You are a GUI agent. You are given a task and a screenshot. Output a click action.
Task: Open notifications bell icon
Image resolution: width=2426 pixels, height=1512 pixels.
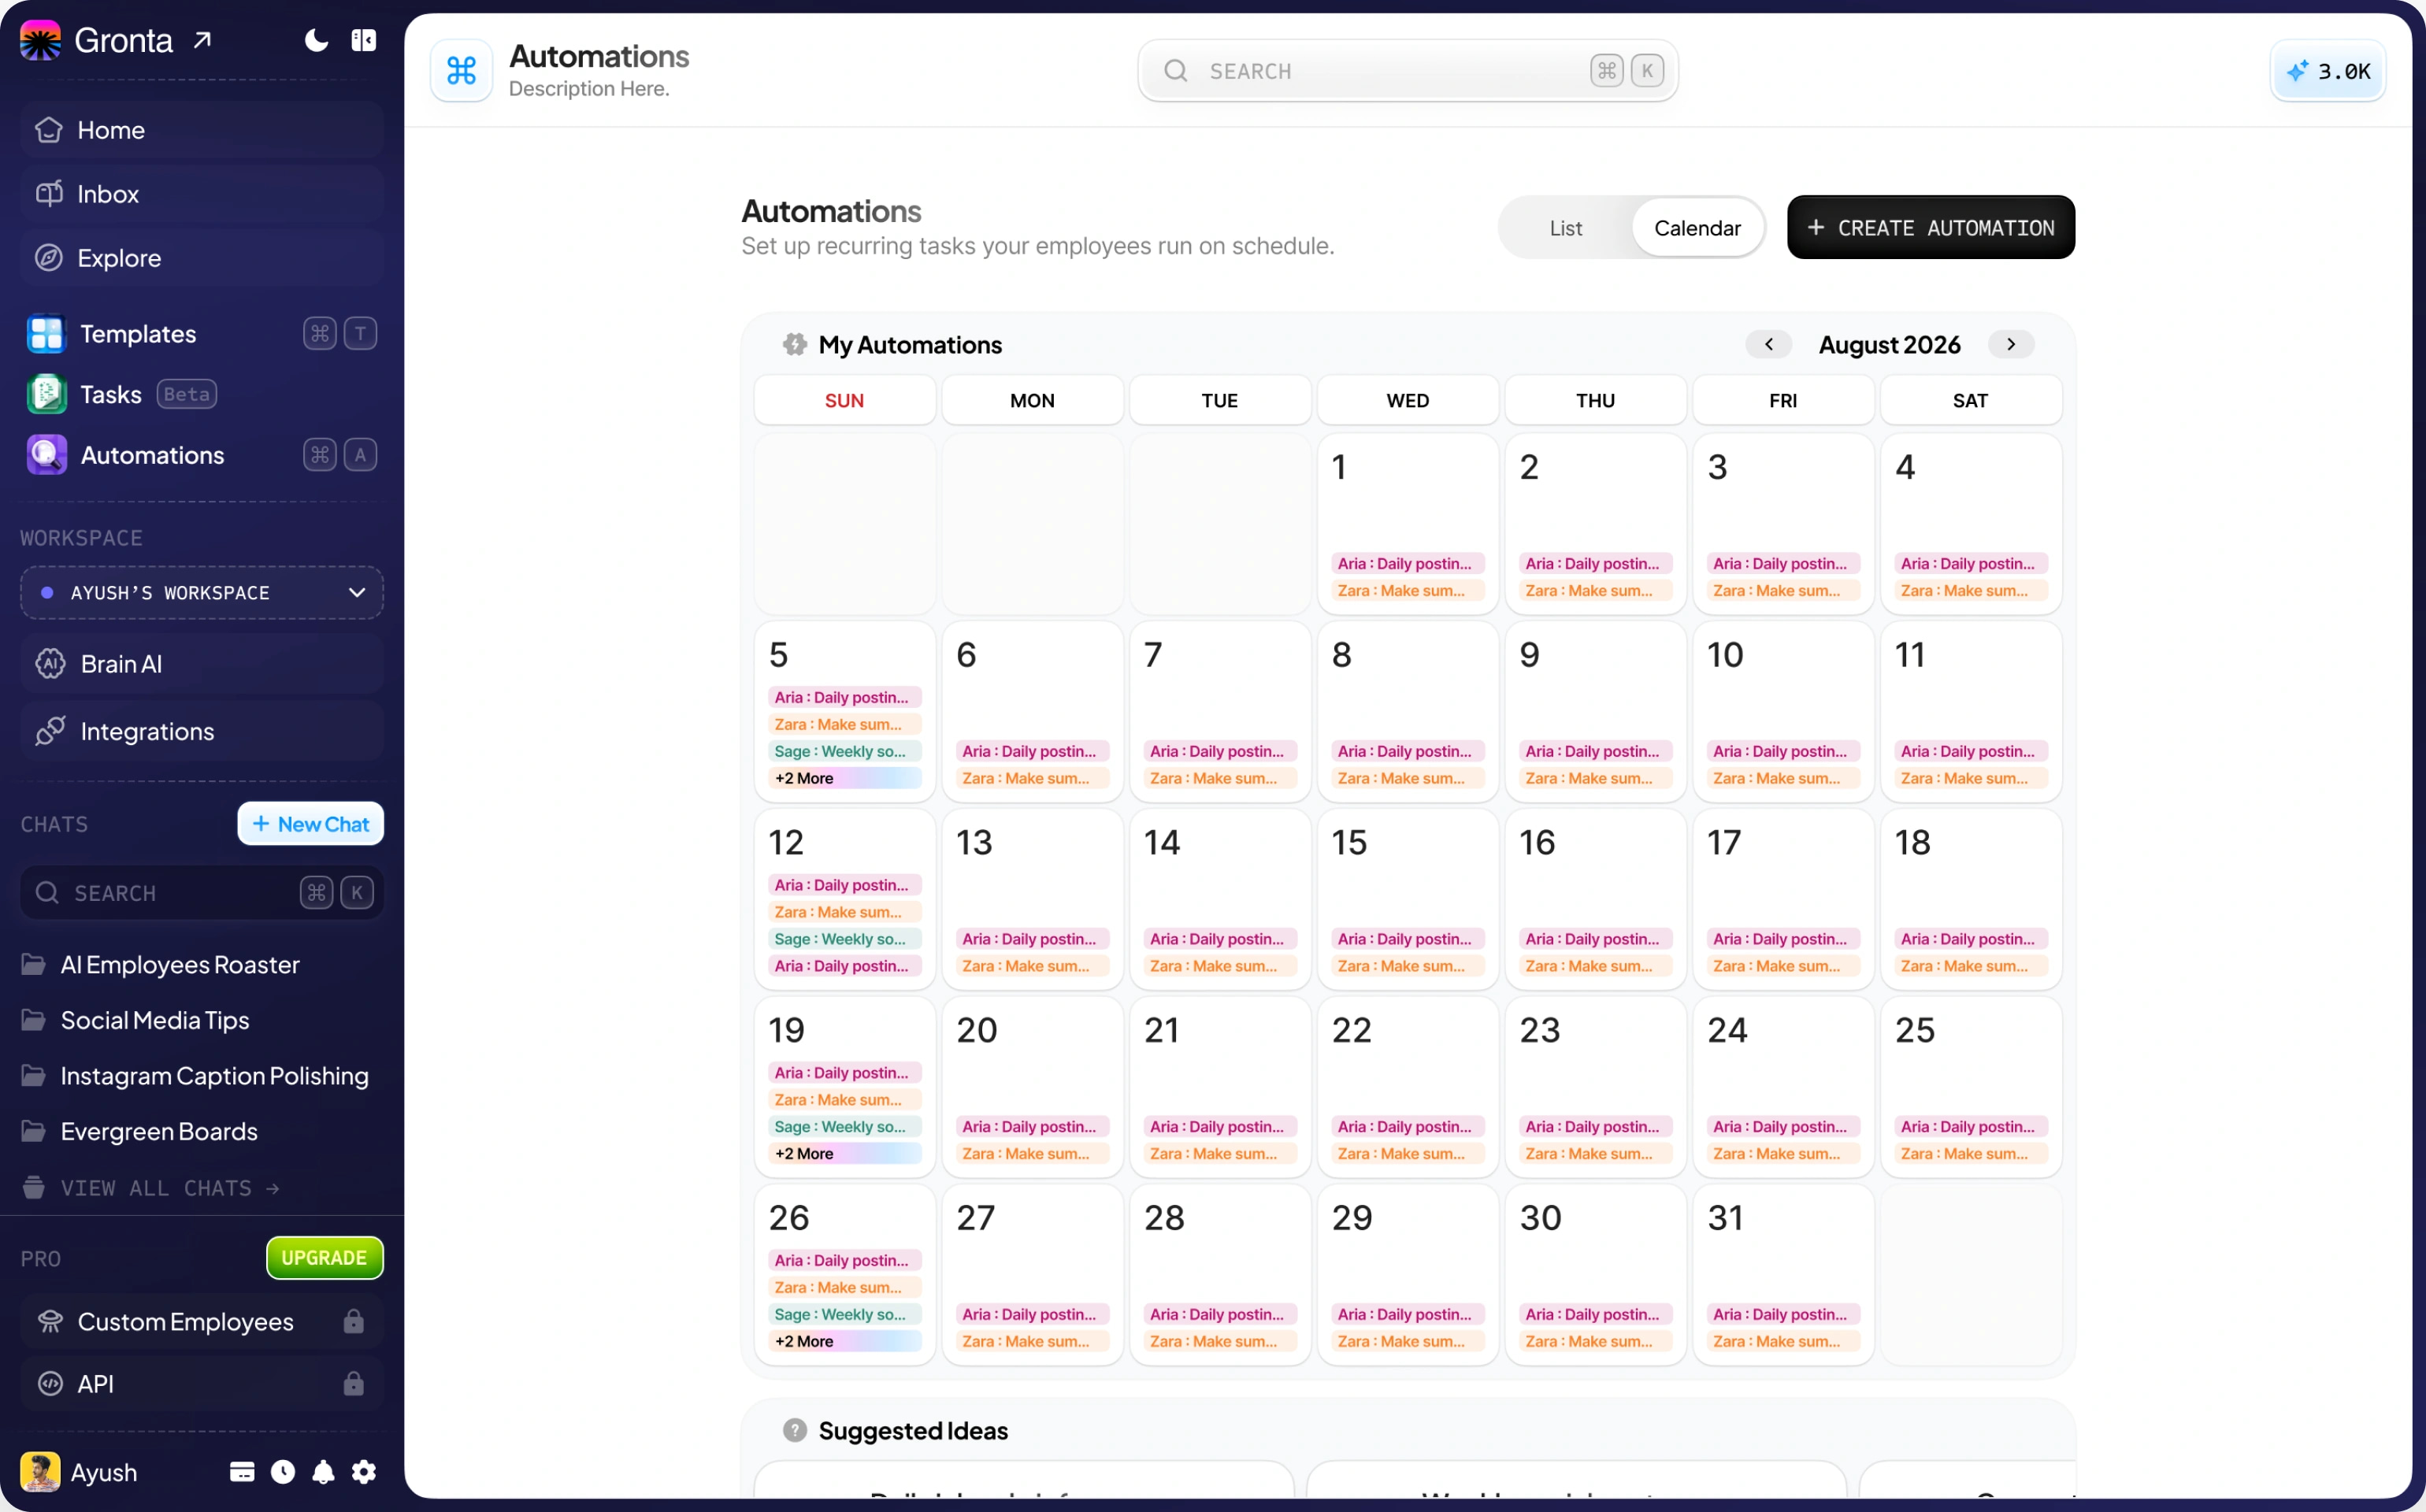point(323,1472)
